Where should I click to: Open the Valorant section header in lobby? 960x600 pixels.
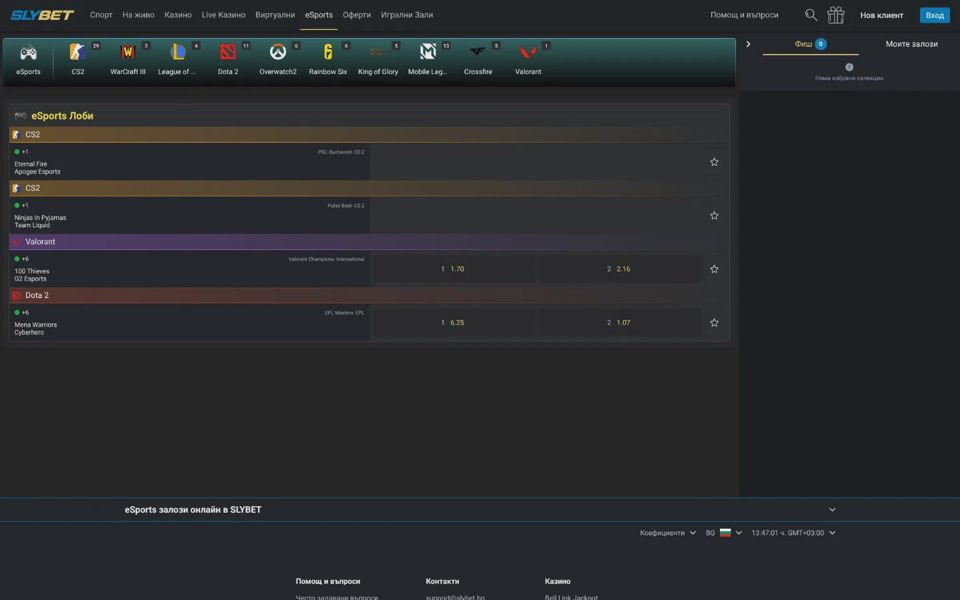pos(369,242)
